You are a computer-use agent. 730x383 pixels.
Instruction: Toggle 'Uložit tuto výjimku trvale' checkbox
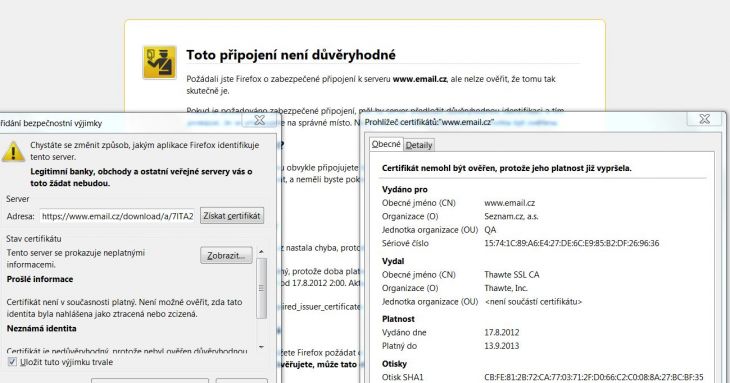coord(12,362)
